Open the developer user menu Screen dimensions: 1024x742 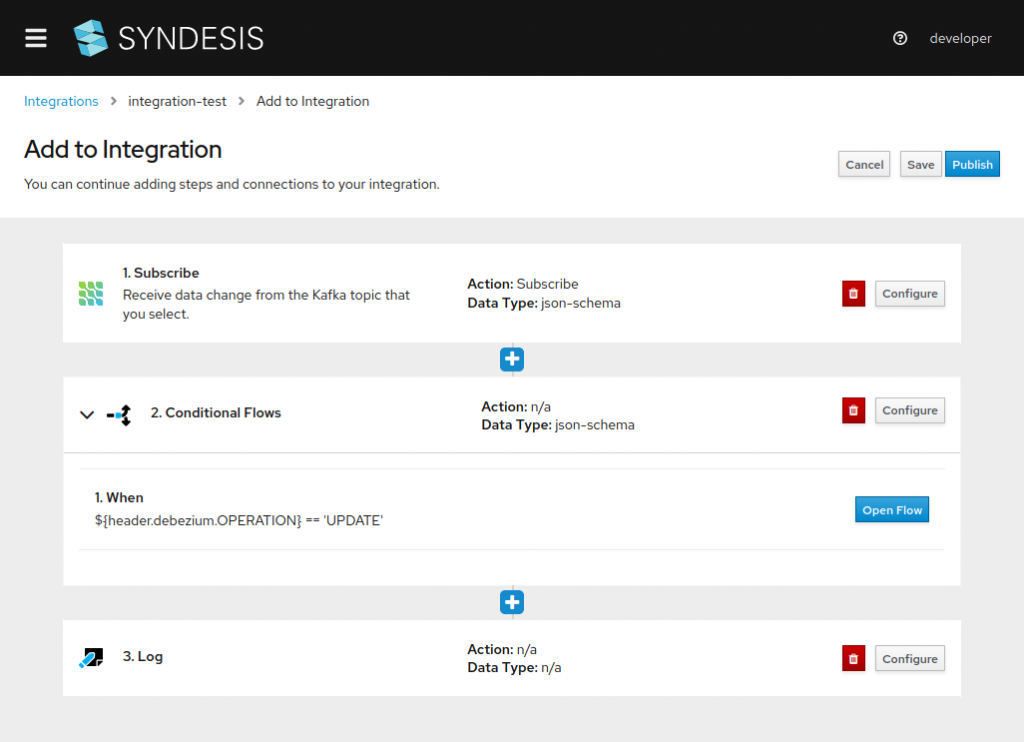960,38
